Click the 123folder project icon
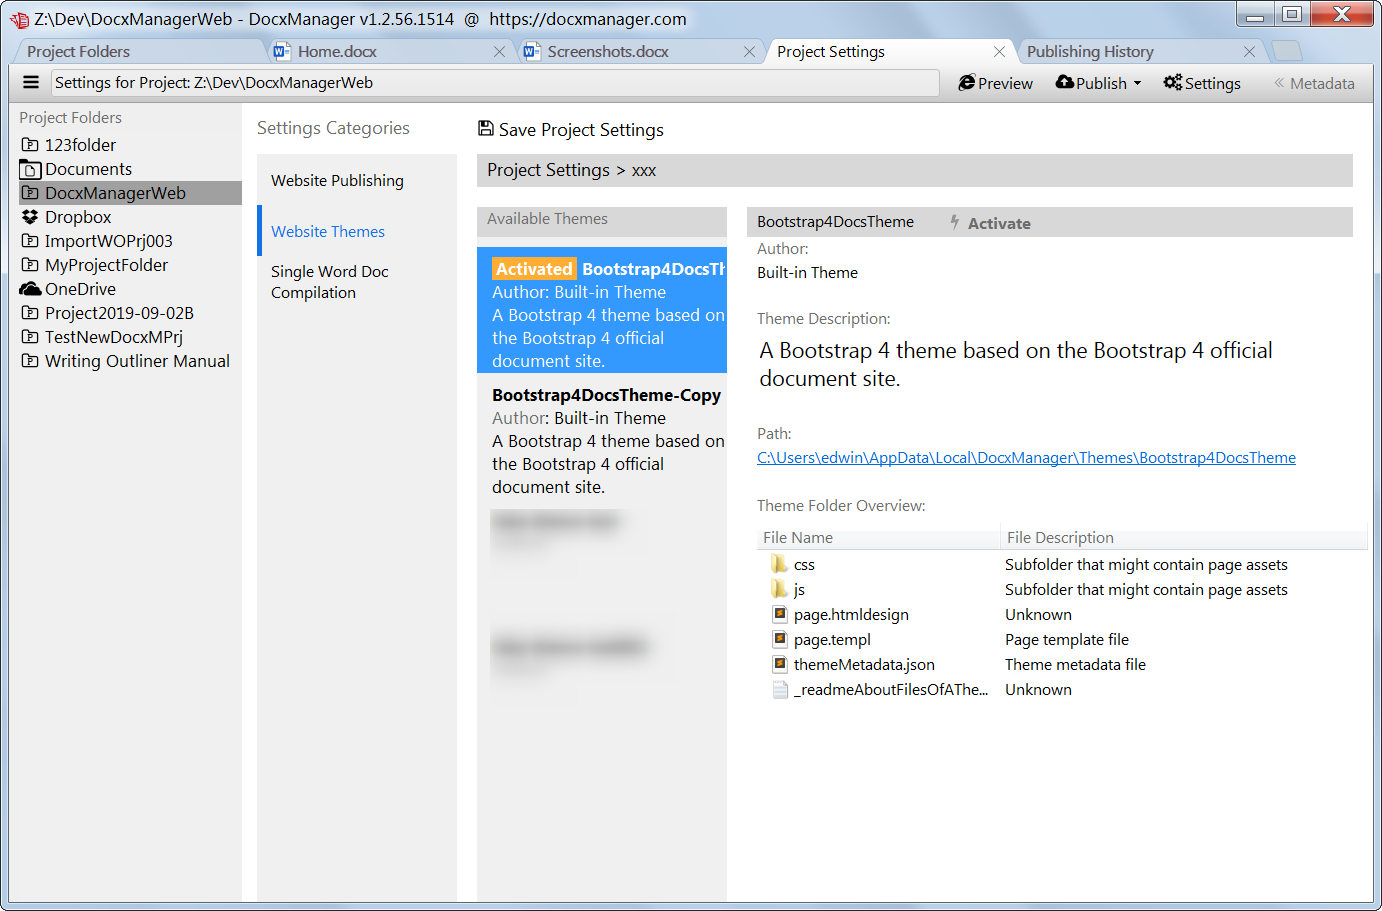Viewport: 1382px width, 911px height. point(30,145)
